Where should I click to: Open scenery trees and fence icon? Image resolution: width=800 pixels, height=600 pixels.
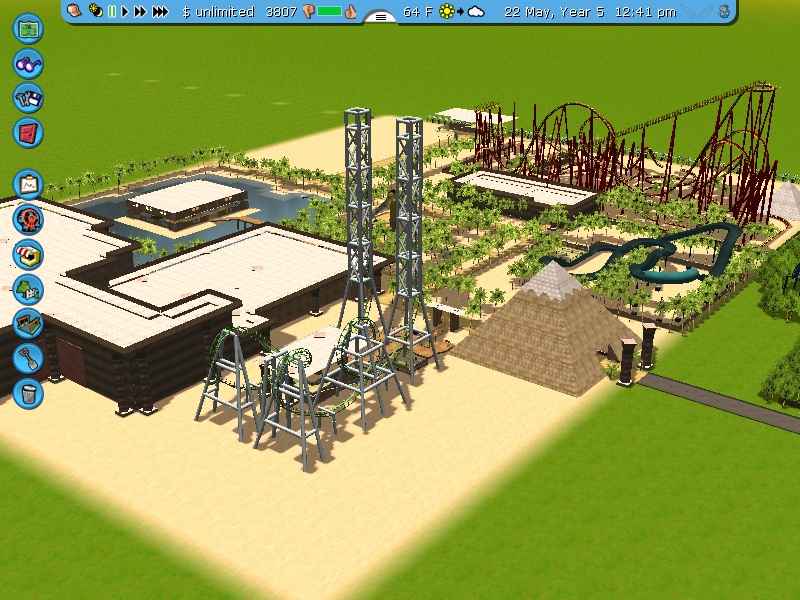click(28, 289)
